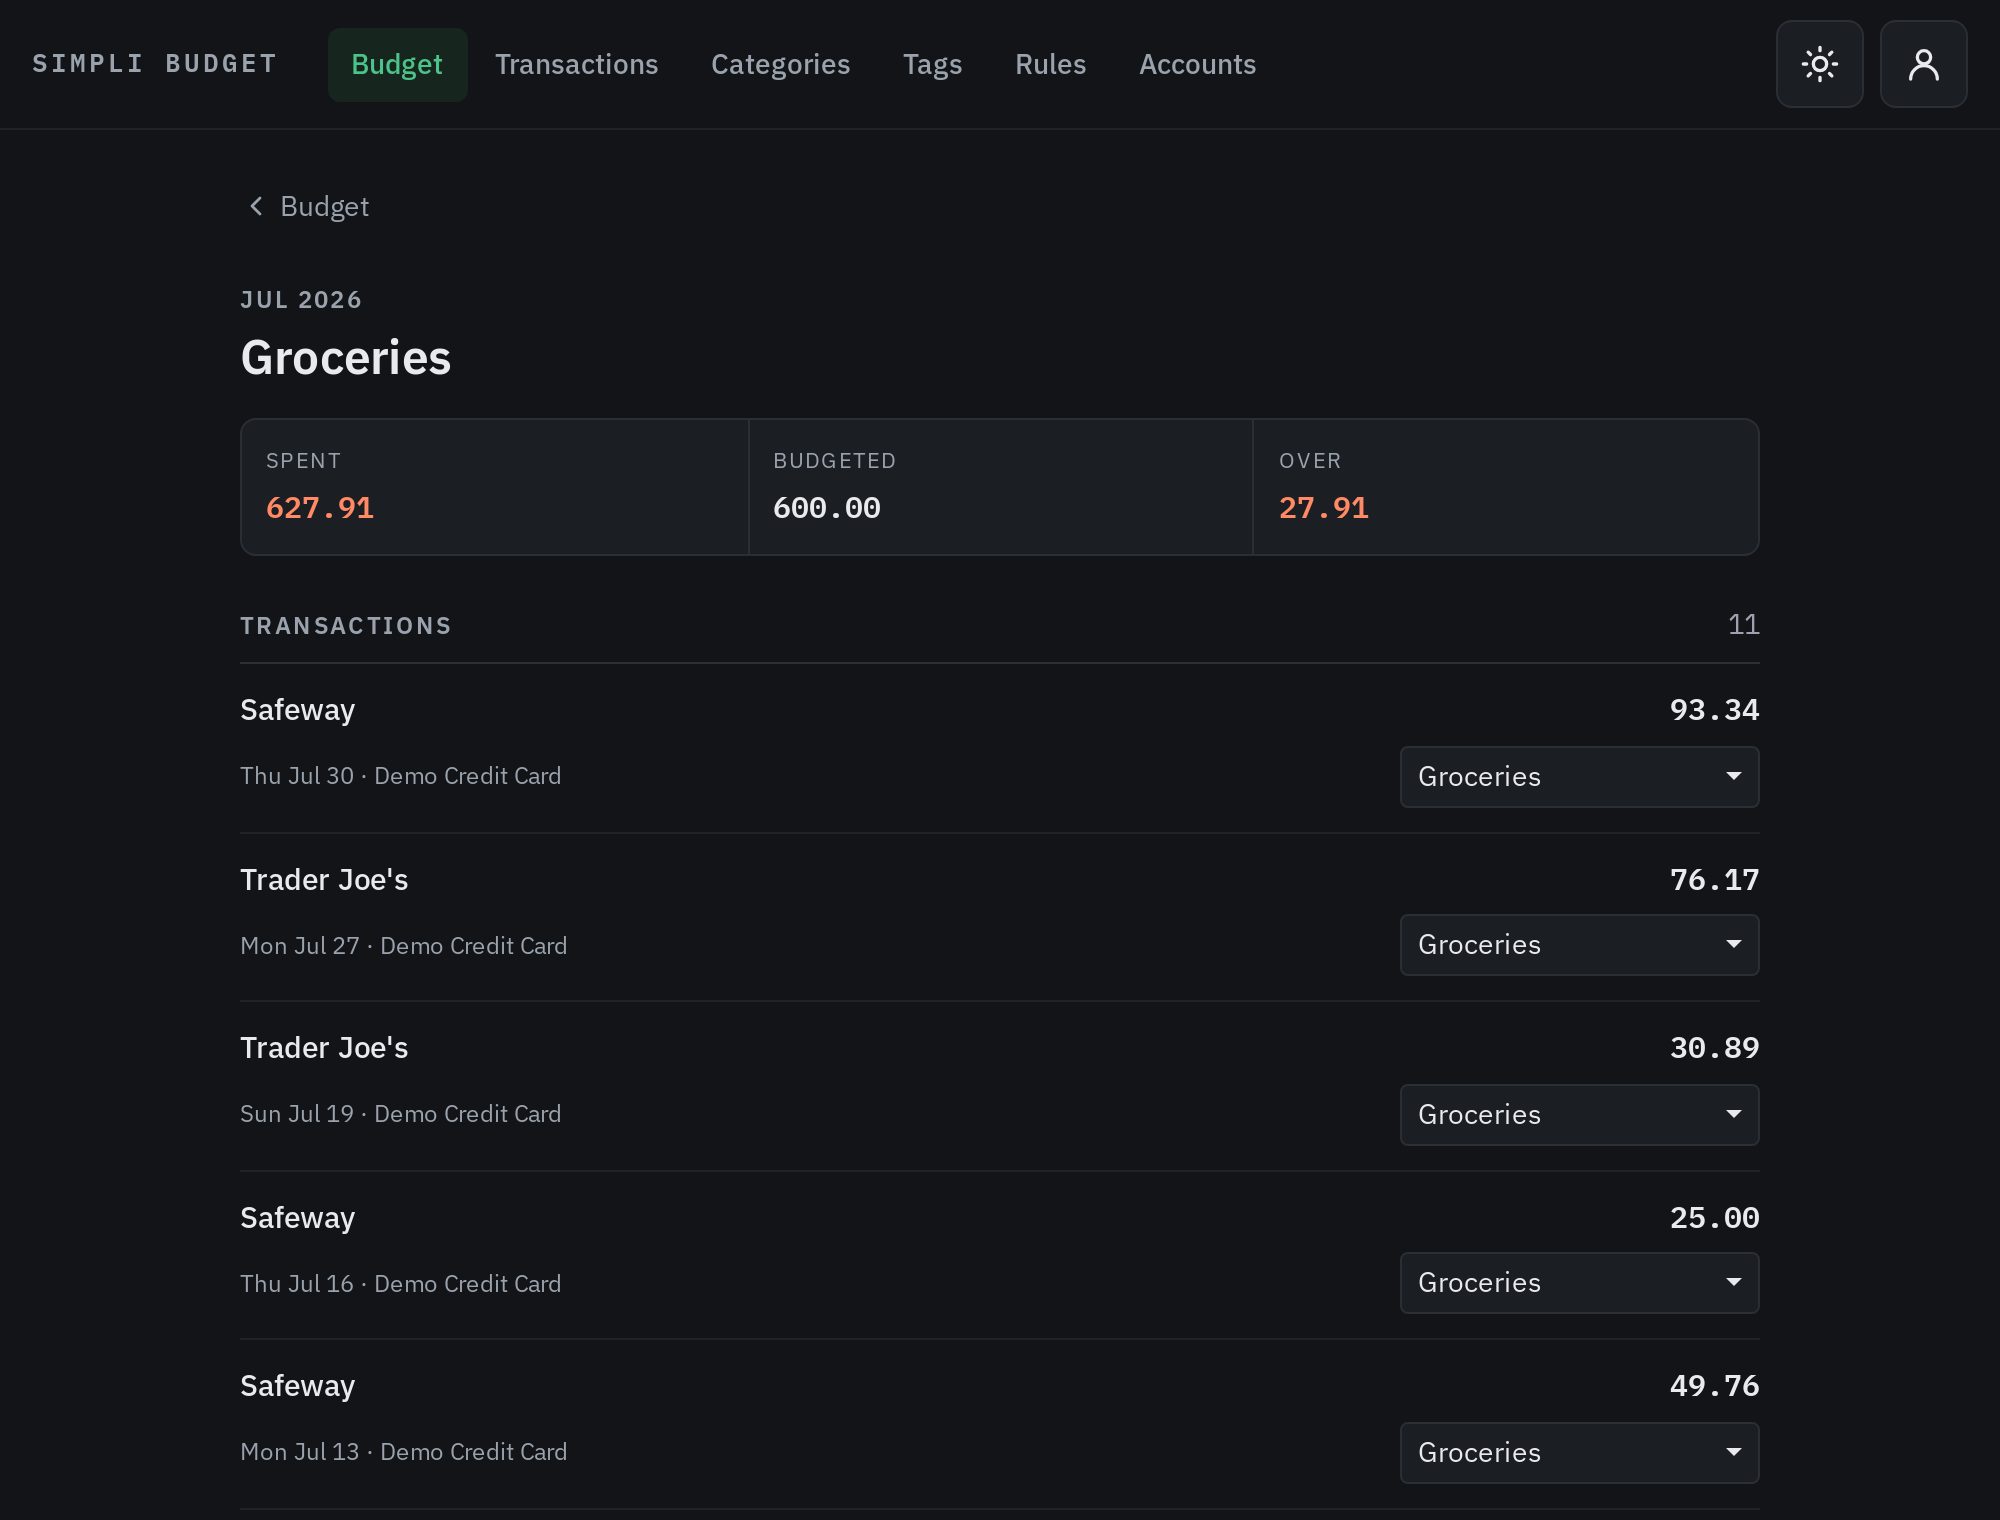Open category dropdown for Safeway 49.76

tap(1579, 1453)
